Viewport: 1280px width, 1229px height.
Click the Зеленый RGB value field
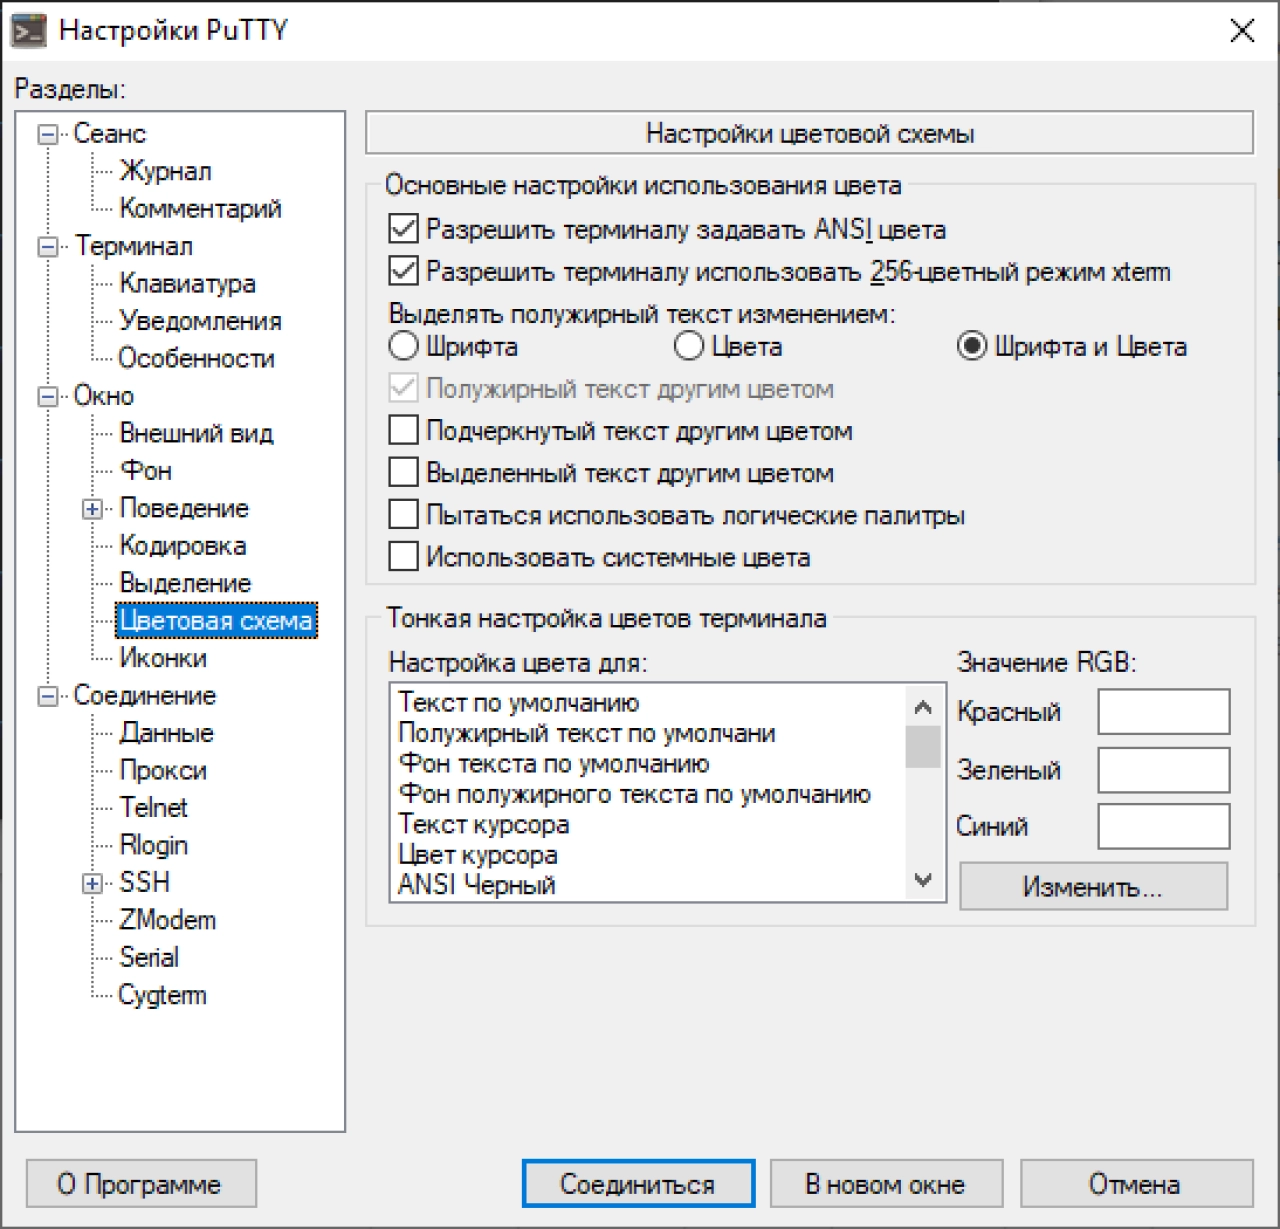(x=1164, y=770)
